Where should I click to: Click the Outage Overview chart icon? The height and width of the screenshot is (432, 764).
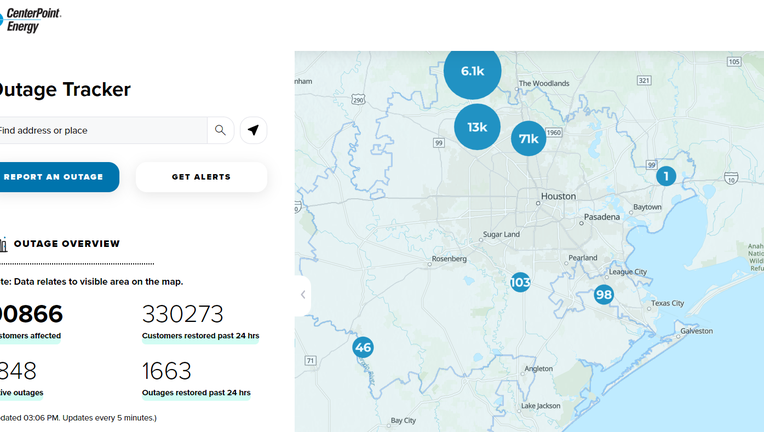[x=3, y=244]
